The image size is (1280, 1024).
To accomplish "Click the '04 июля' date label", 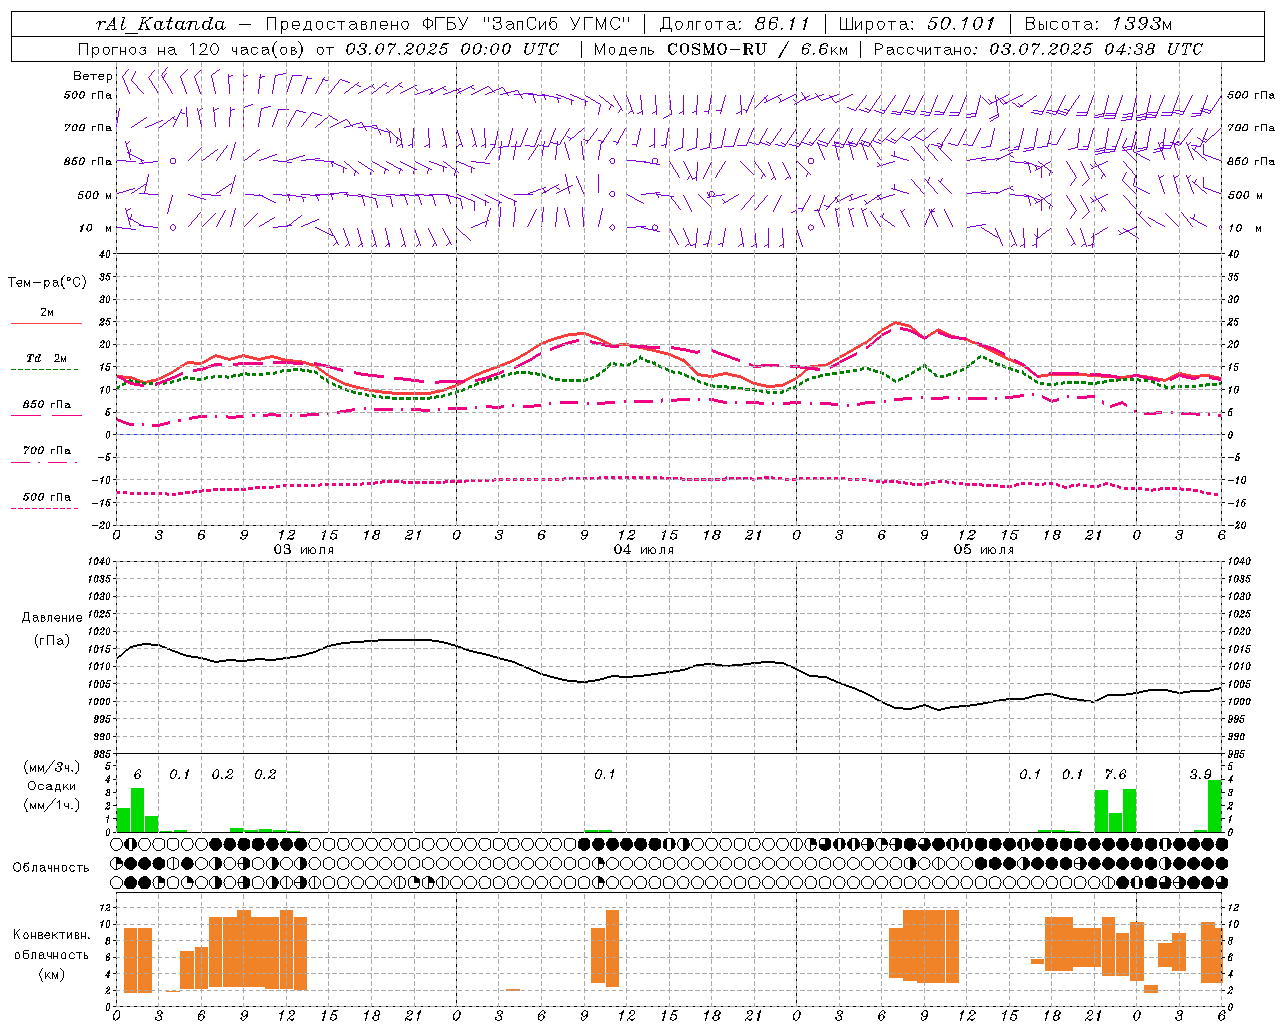I will pyautogui.click(x=644, y=550).
